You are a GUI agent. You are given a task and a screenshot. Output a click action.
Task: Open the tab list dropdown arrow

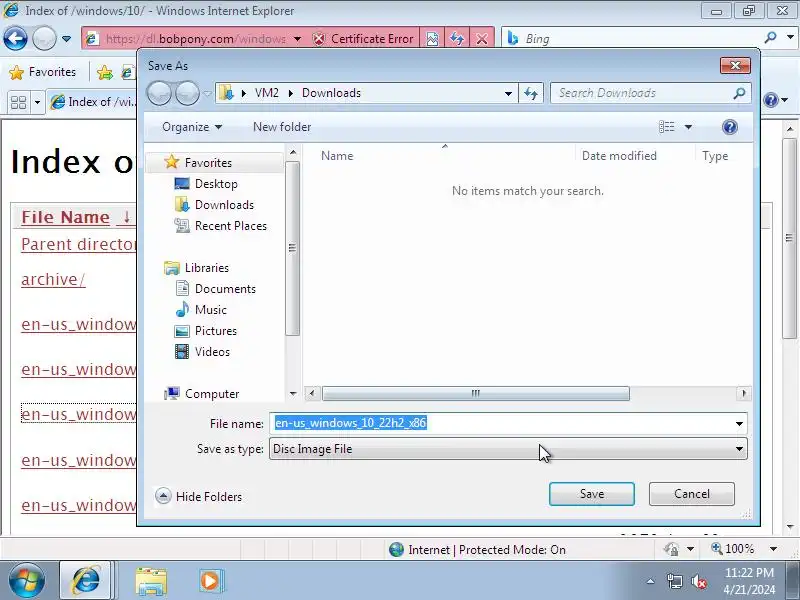coord(37,103)
